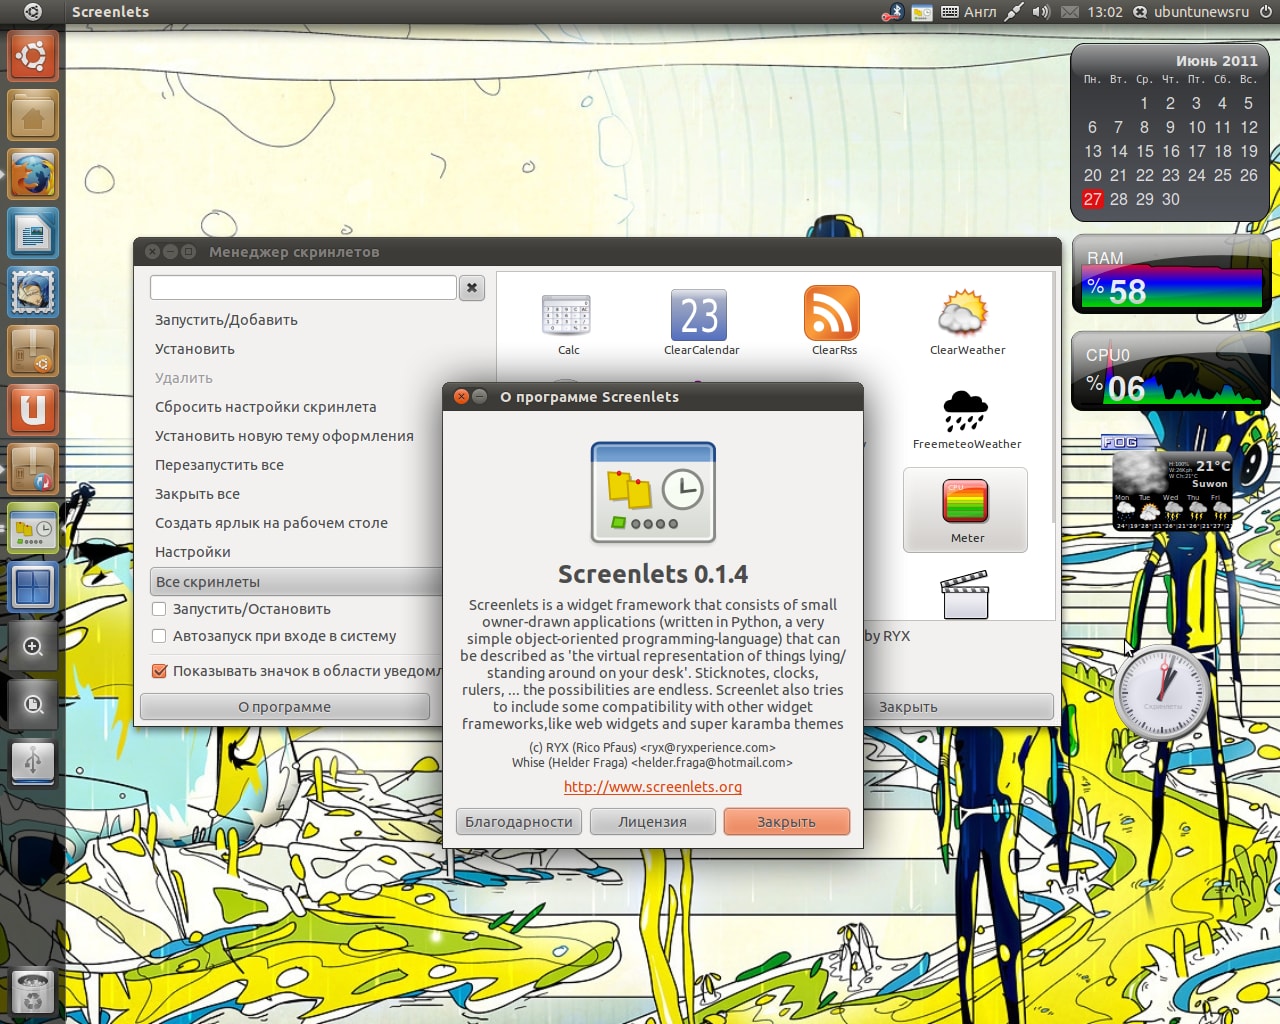1280x1024 pixels.
Task: Choose 'Установить новую тему оформления'
Action: (x=284, y=436)
